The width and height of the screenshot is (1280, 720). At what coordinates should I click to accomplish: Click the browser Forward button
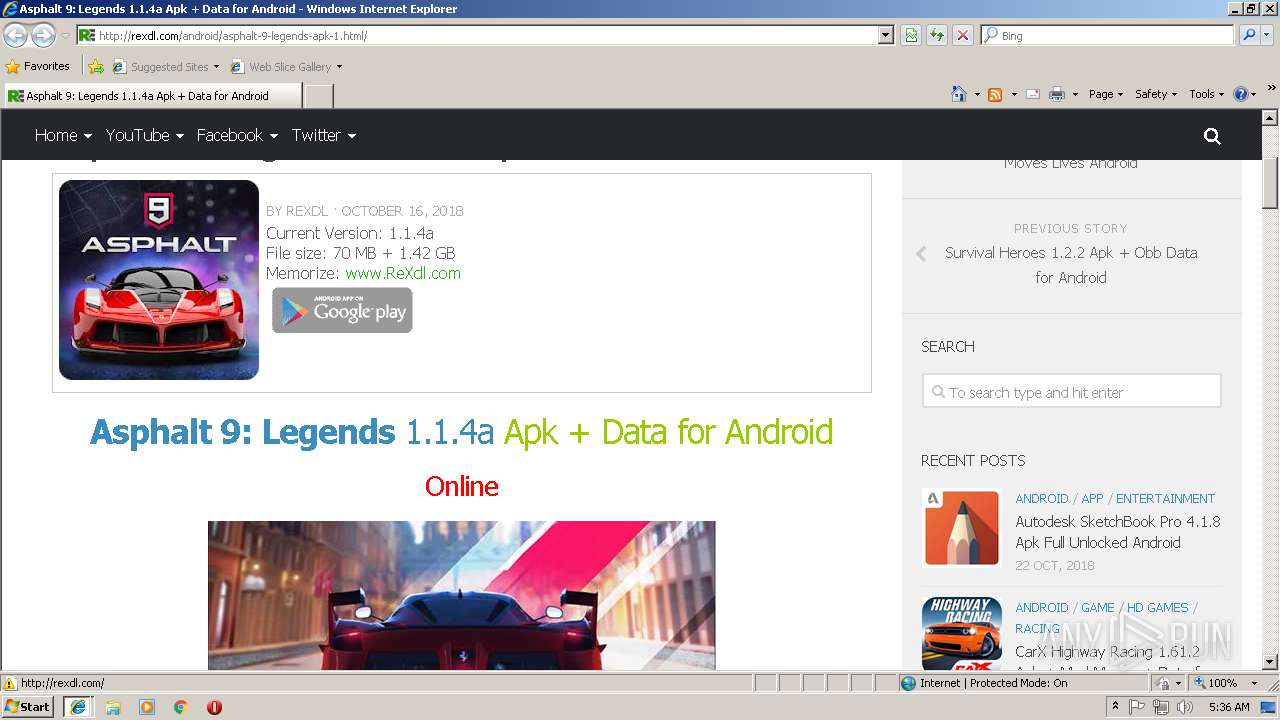click(x=43, y=35)
